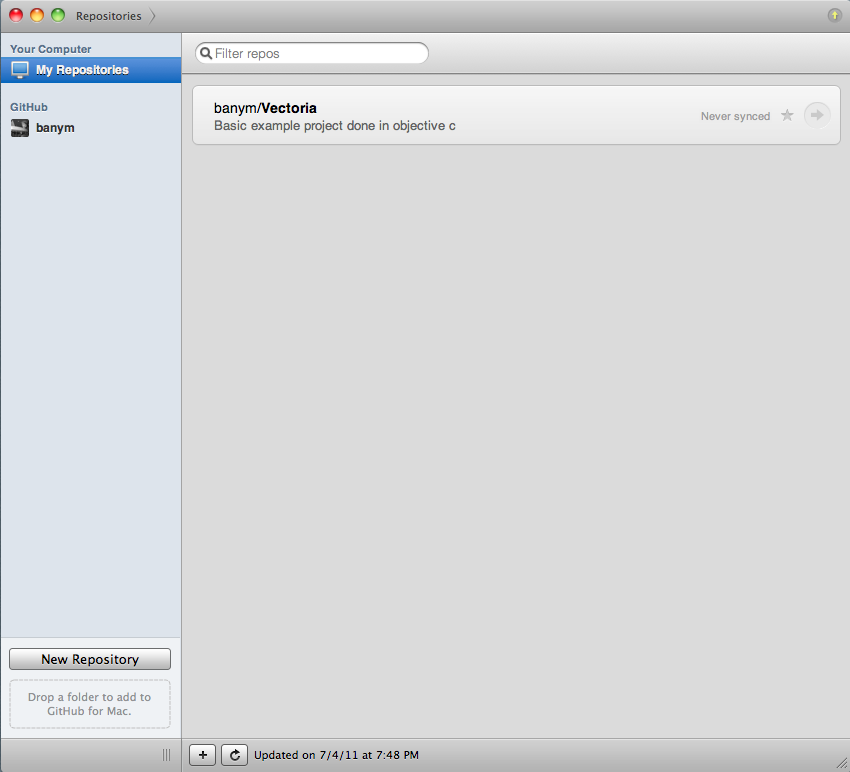The height and width of the screenshot is (772, 850).
Task: Zoom window with green title bar button
Action: point(58,15)
